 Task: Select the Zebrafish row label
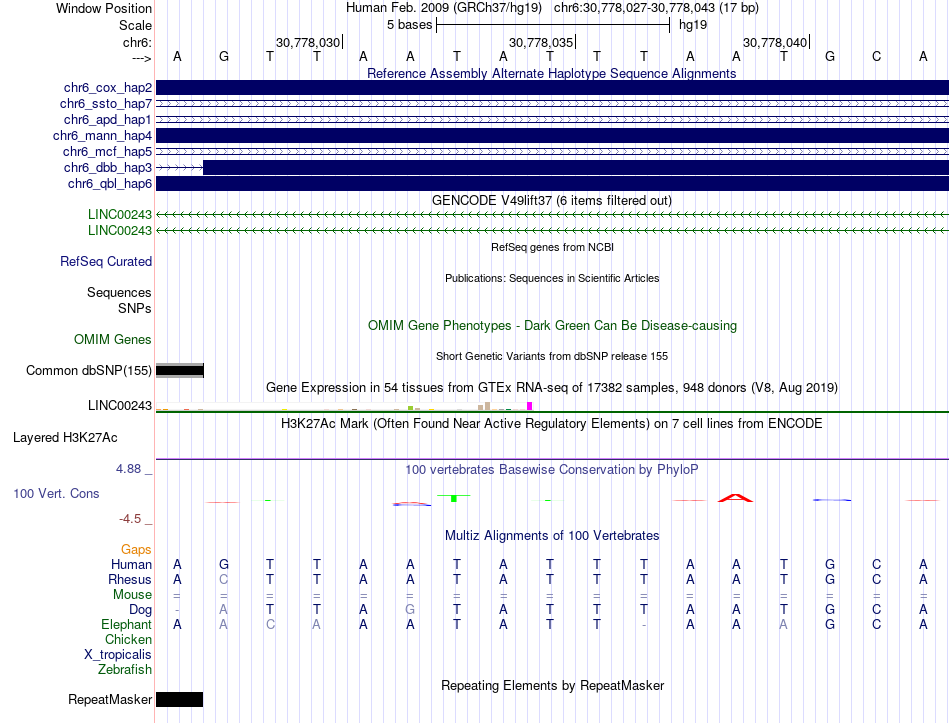(x=125, y=670)
